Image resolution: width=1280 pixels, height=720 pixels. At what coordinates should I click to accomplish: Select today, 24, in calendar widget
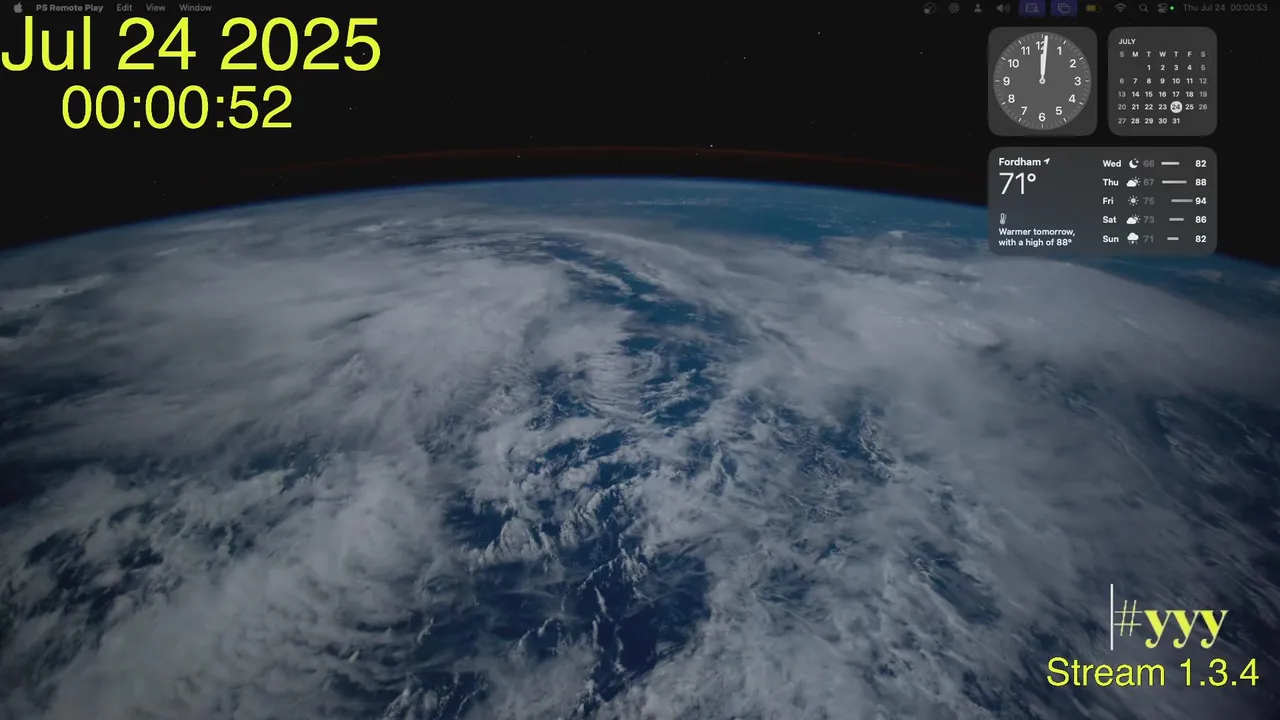pyautogui.click(x=1176, y=107)
